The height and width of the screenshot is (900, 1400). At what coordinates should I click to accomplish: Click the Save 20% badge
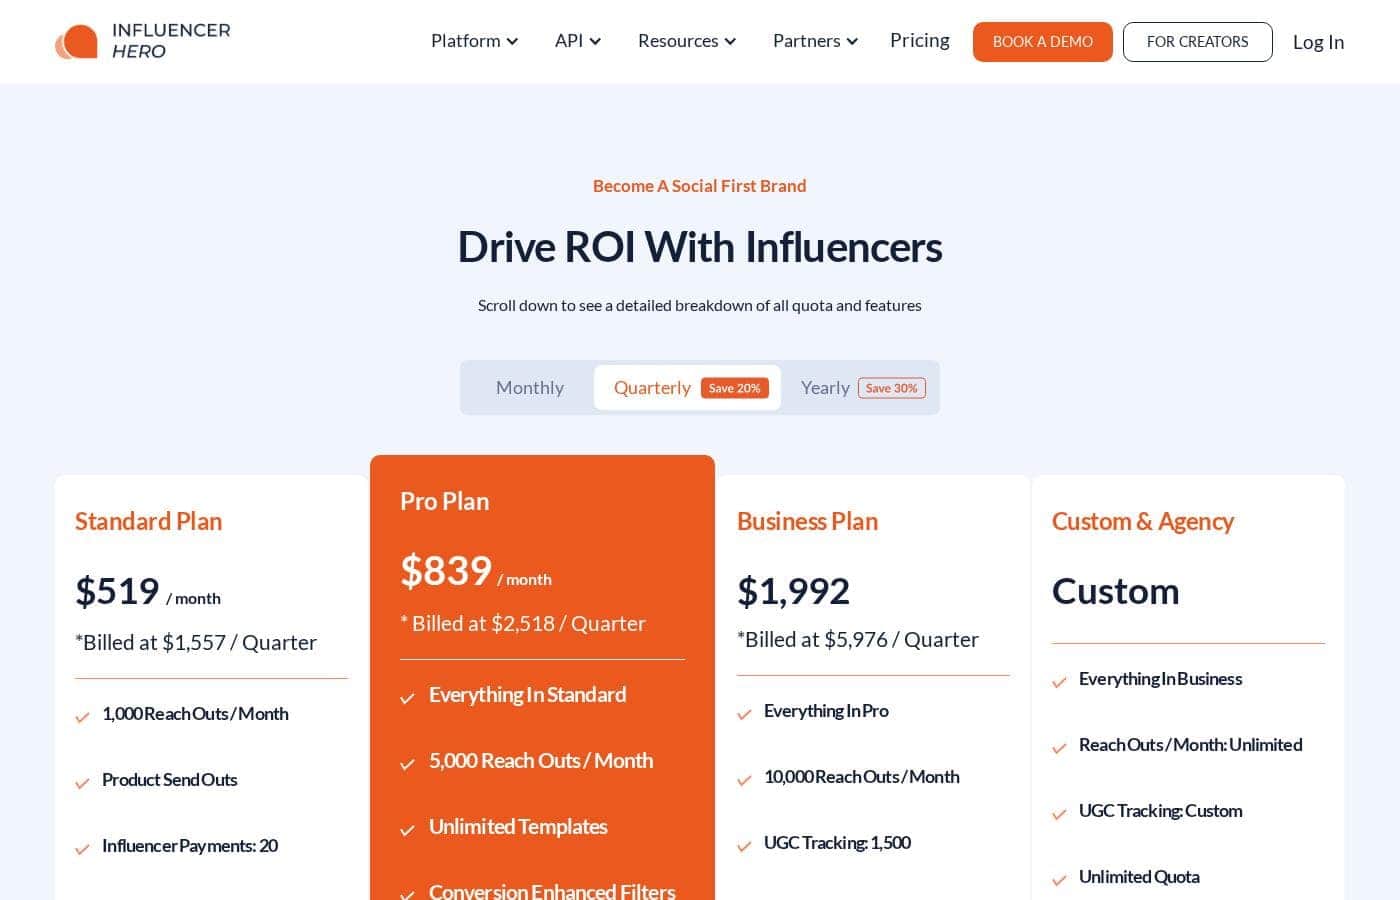click(735, 388)
